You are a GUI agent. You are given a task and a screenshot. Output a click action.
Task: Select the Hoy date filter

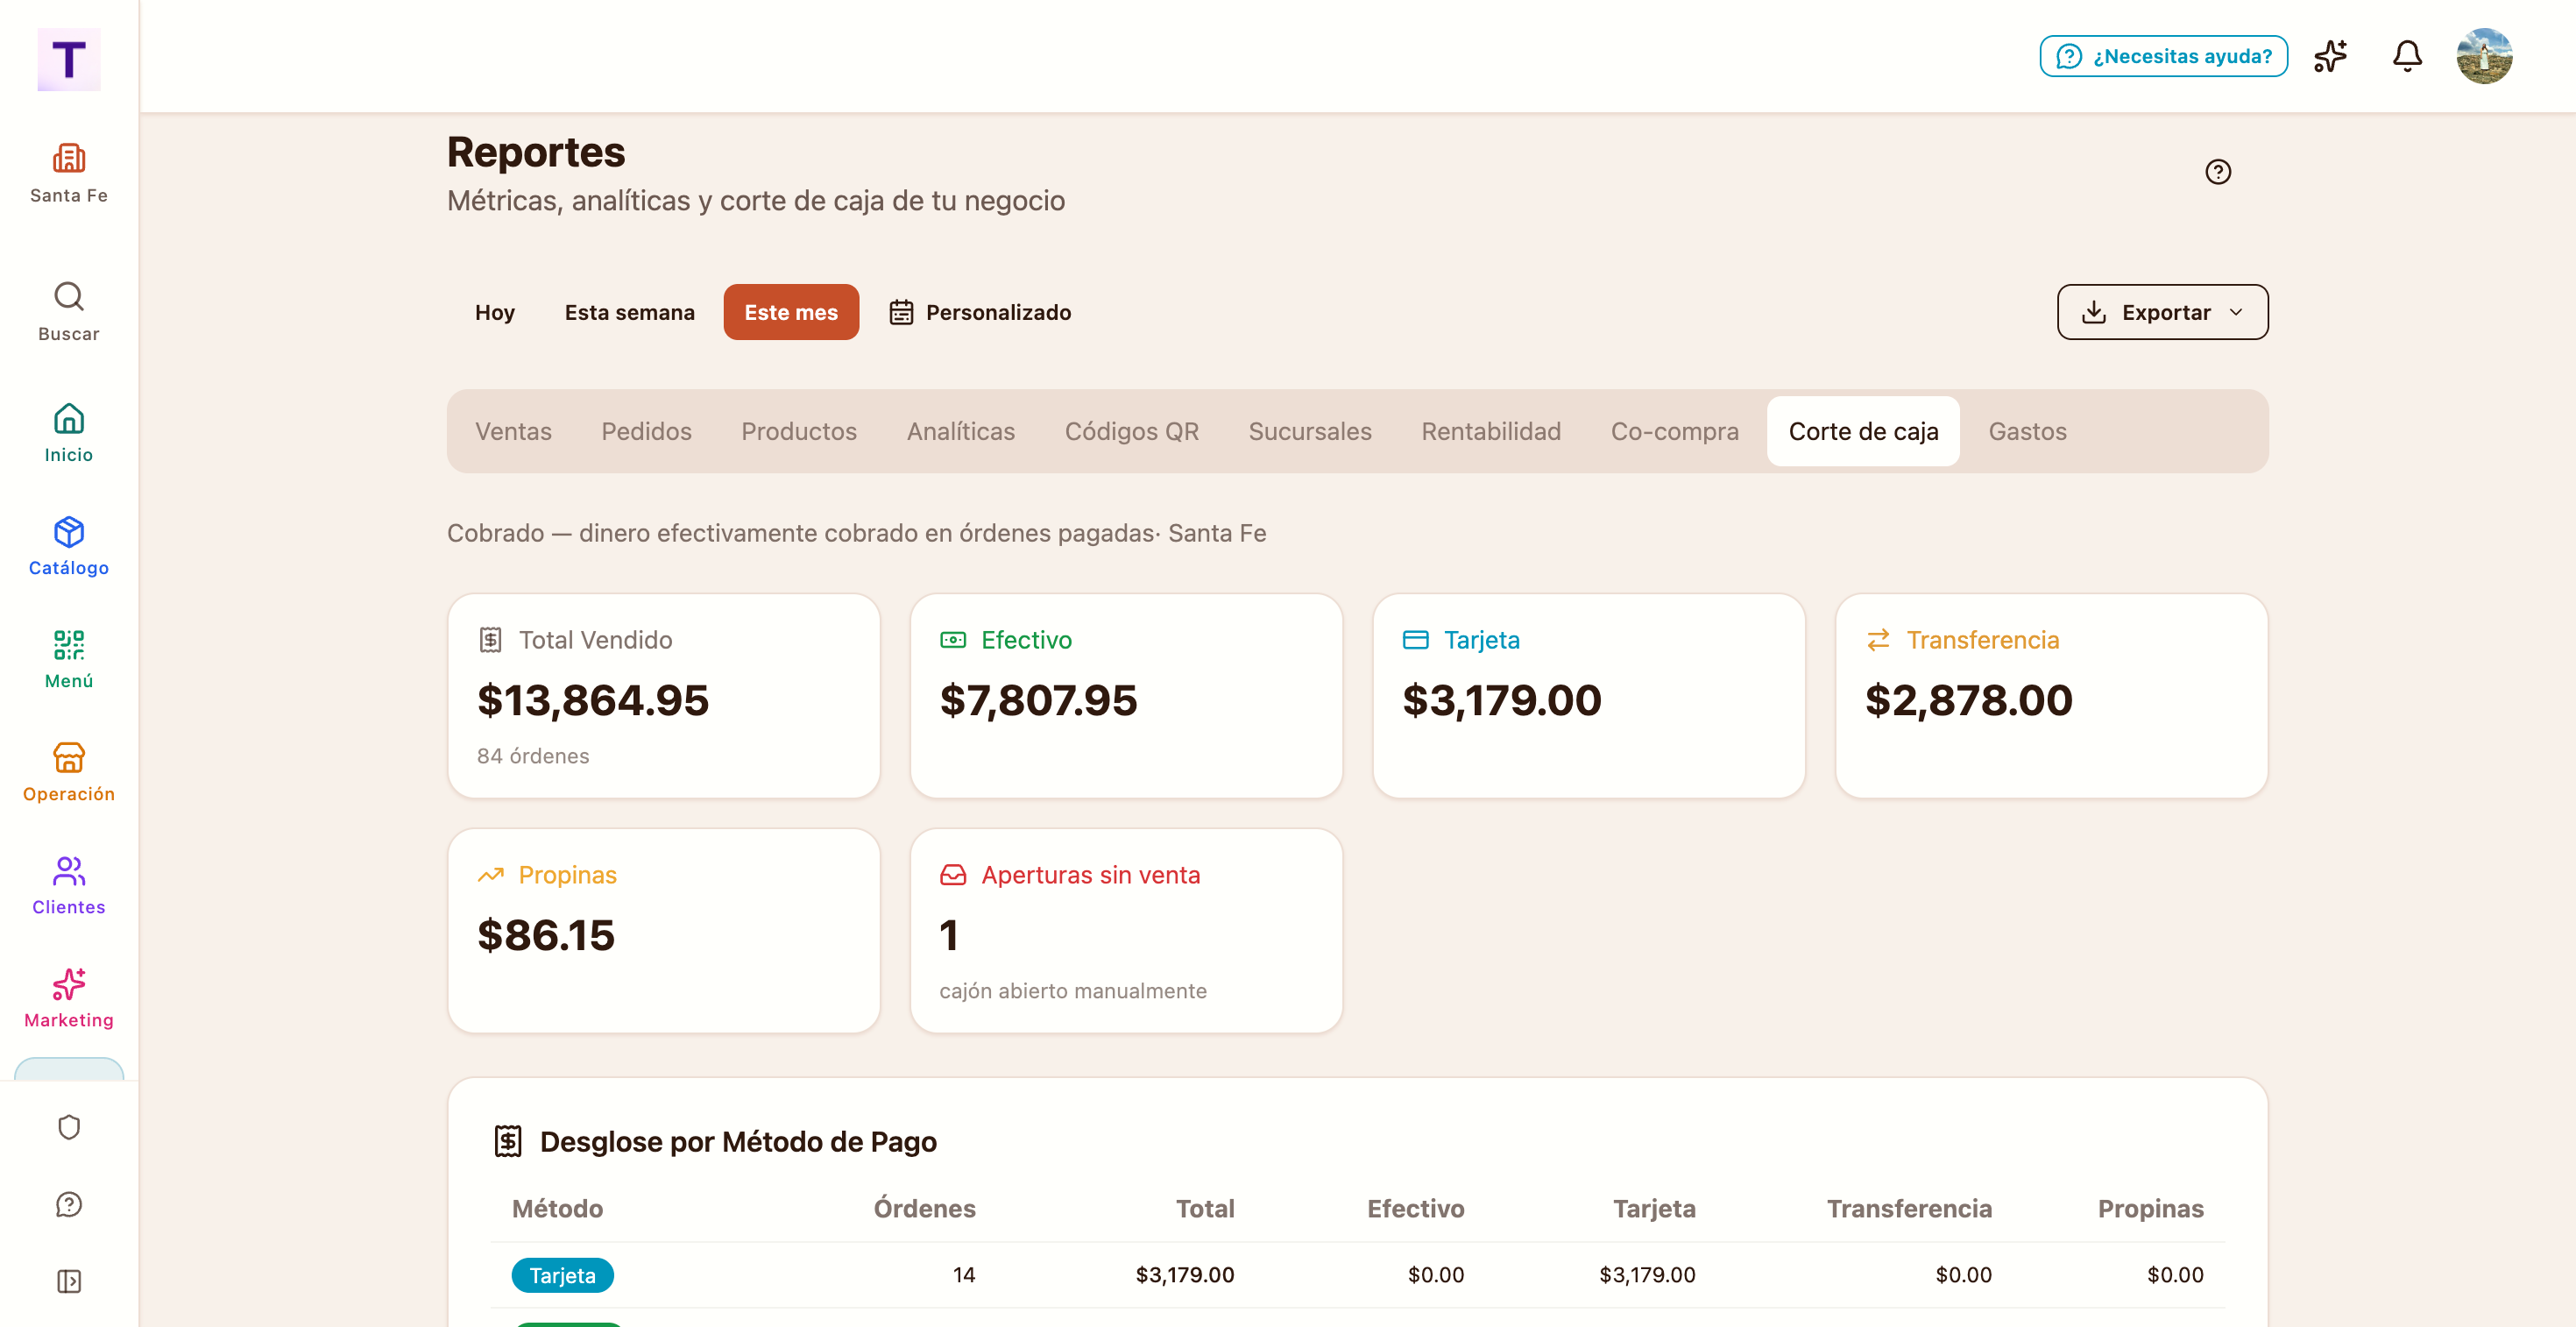[x=495, y=312]
